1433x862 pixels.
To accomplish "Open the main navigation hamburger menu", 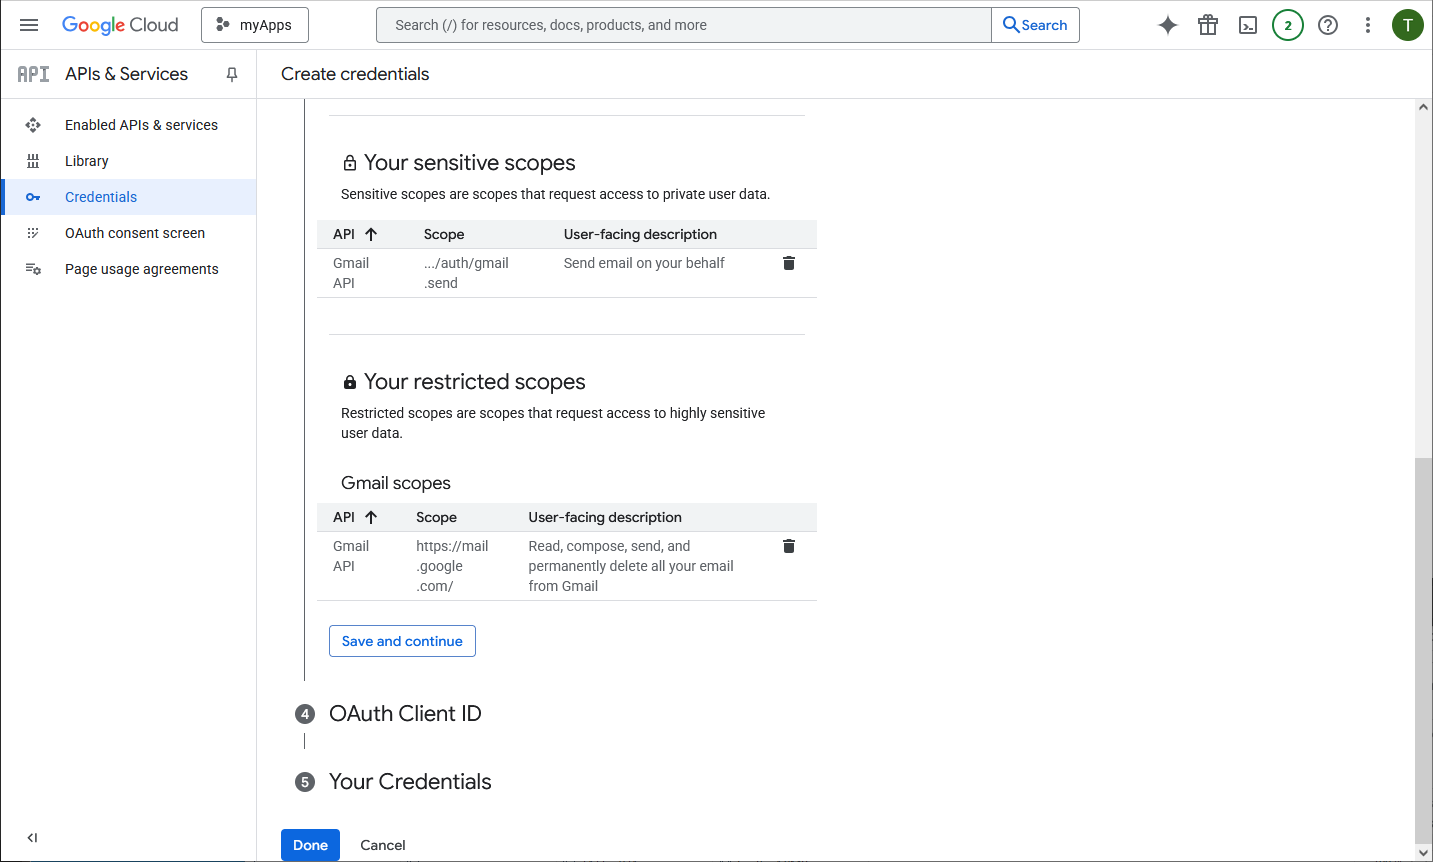I will [29, 25].
